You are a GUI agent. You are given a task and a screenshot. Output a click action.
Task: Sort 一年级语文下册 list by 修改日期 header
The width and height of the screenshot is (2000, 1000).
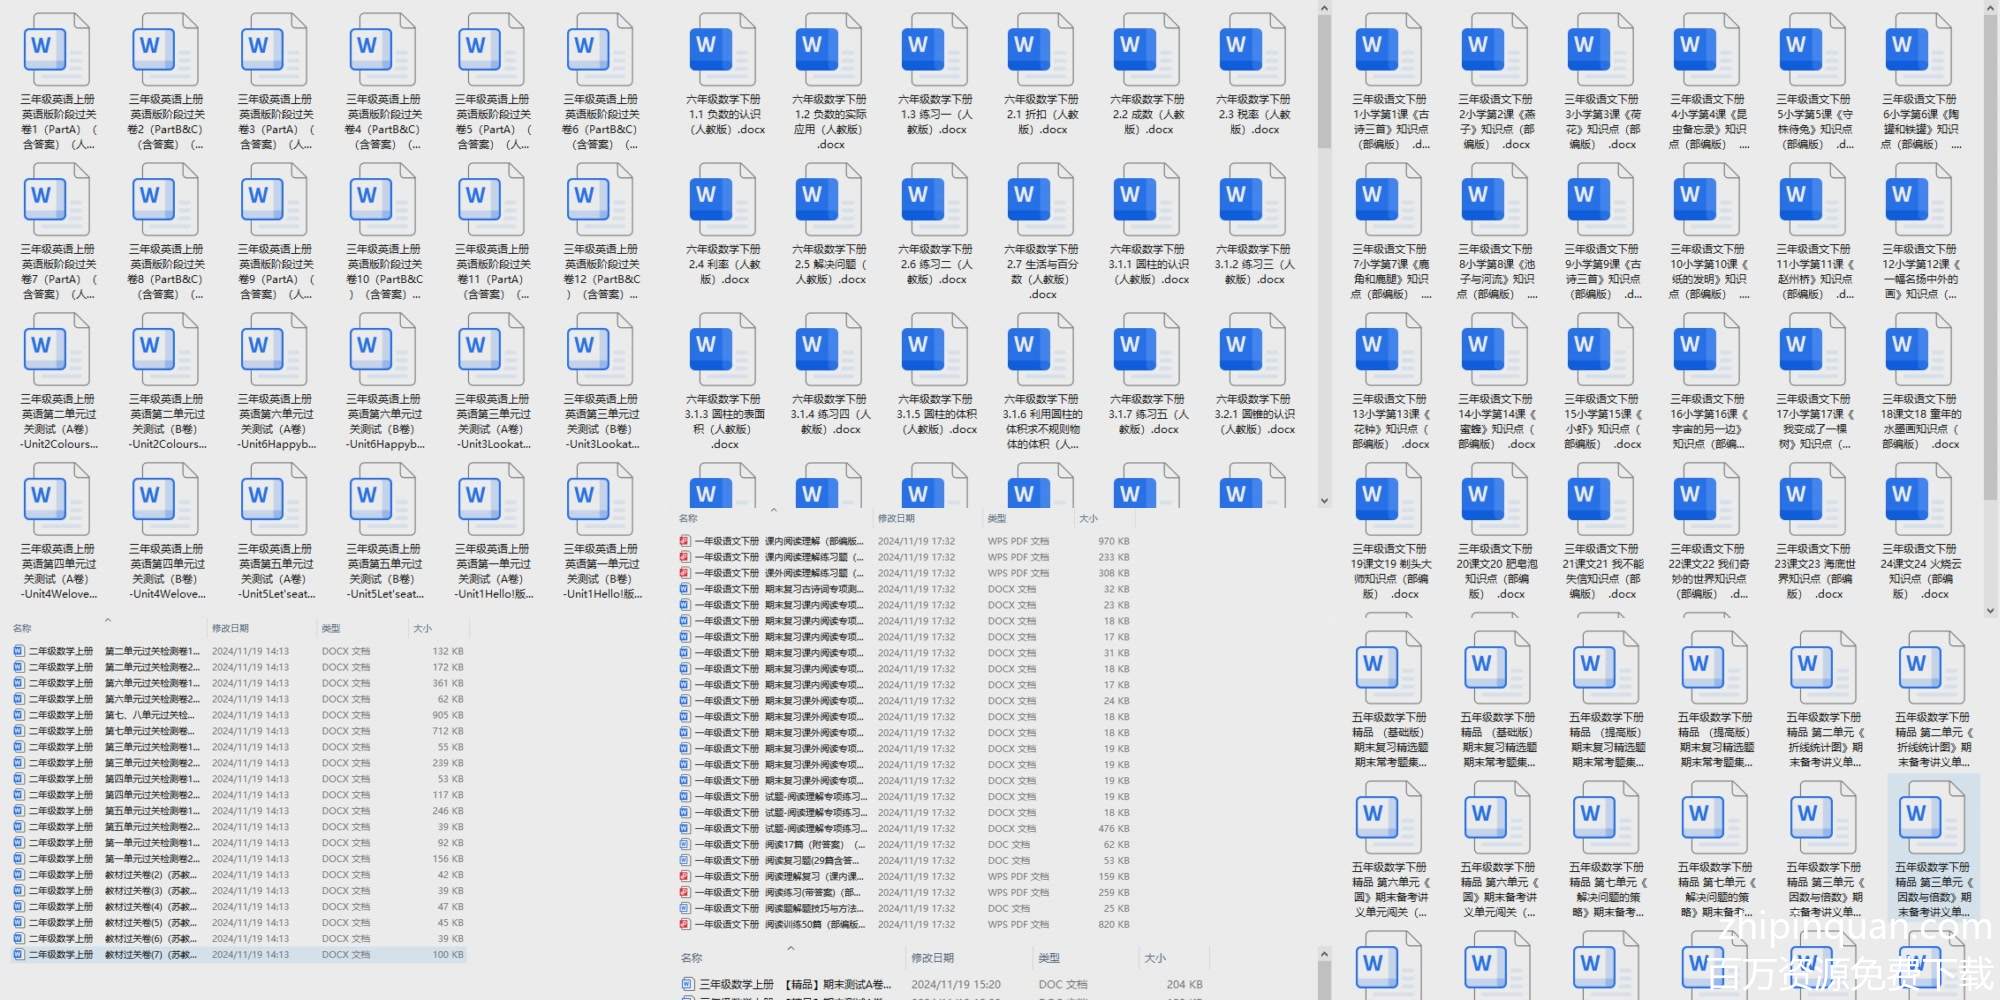(x=896, y=519)
